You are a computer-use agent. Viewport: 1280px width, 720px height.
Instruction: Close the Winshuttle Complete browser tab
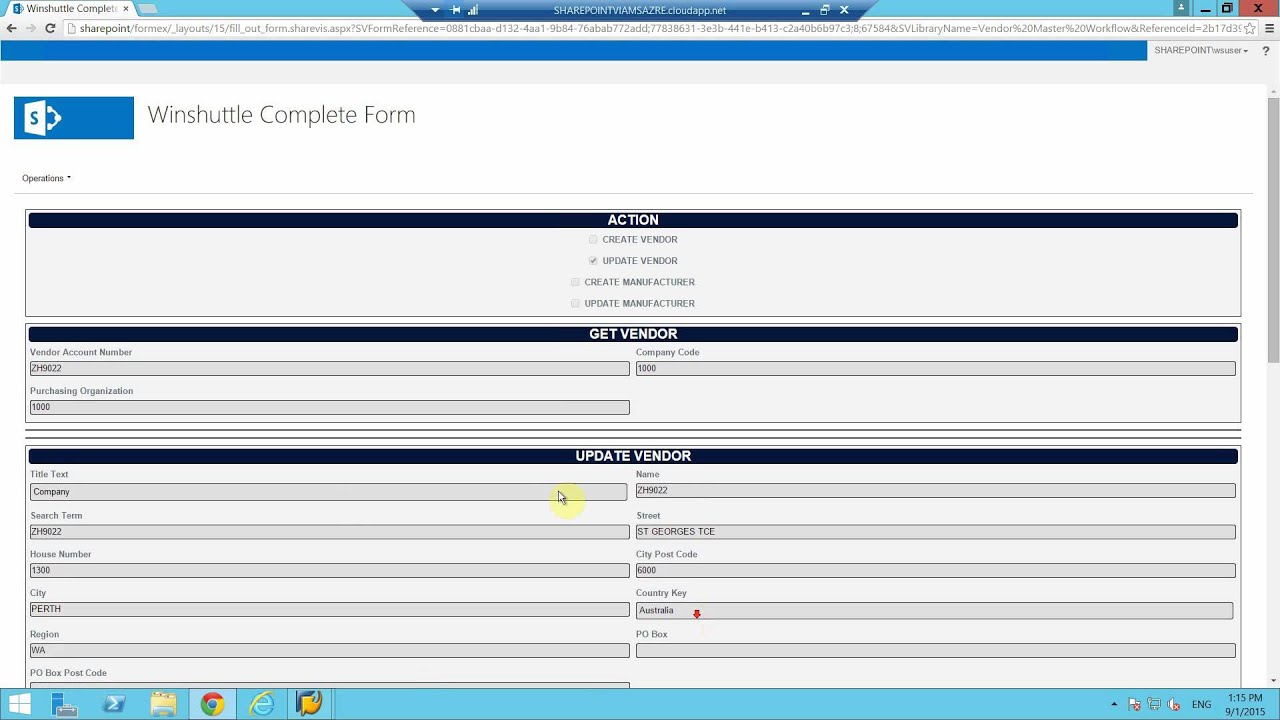126,8
